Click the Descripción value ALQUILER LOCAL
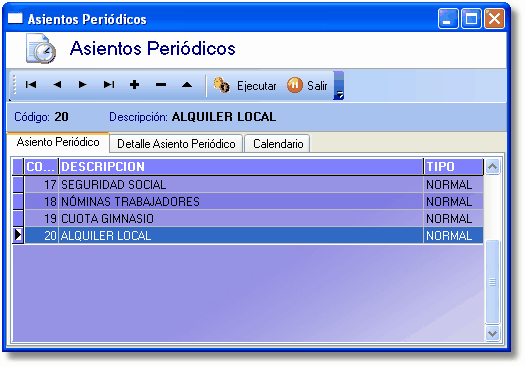This screenshot has height=366, width=525. coord(224,117)
